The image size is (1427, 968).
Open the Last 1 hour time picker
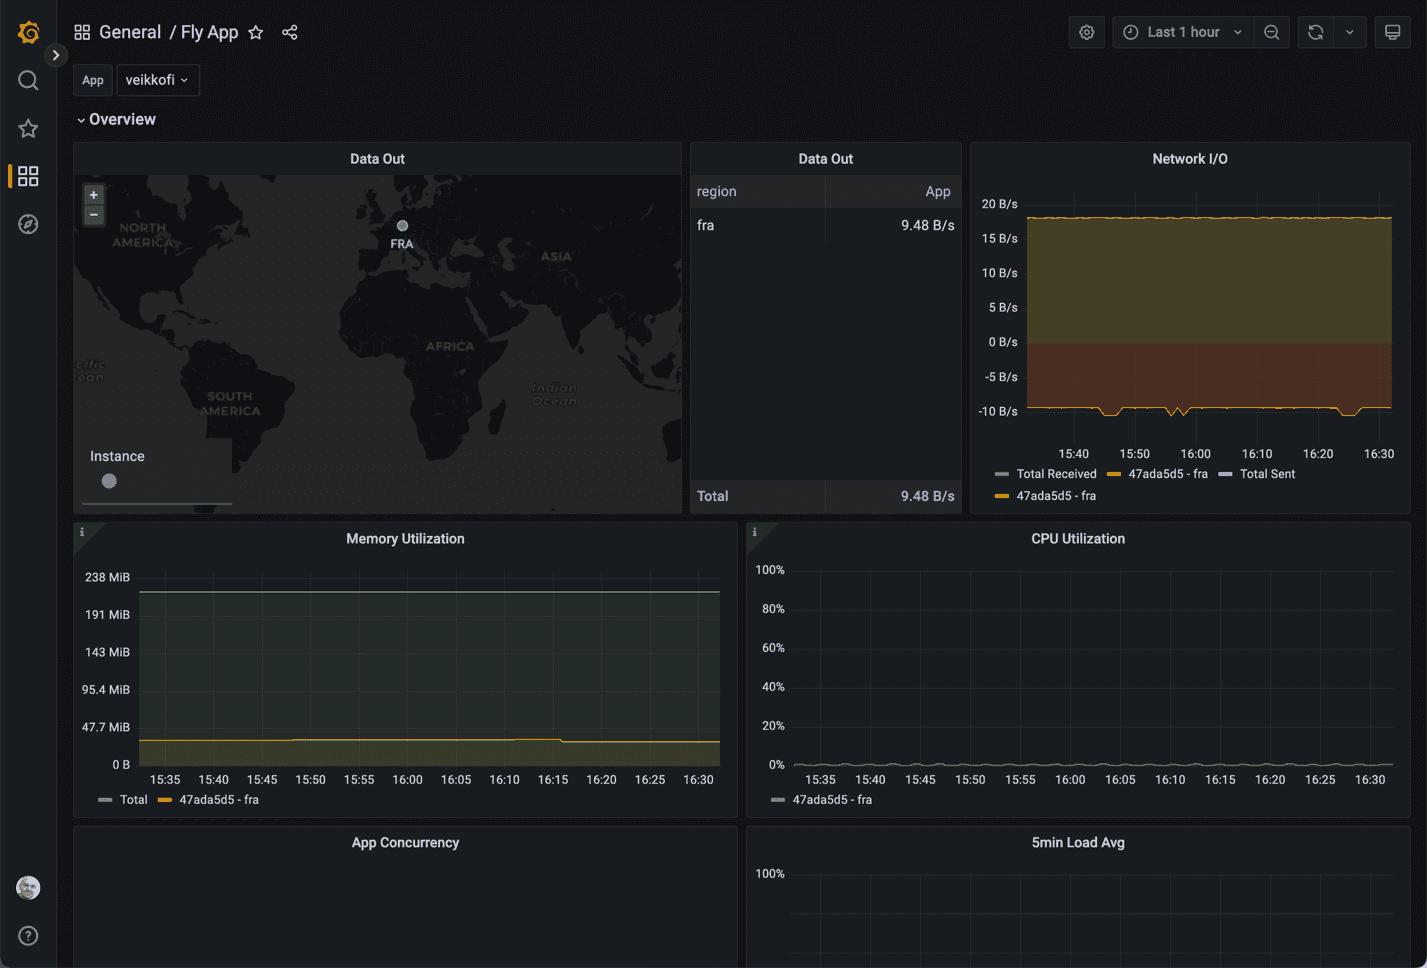(1183, 33)
